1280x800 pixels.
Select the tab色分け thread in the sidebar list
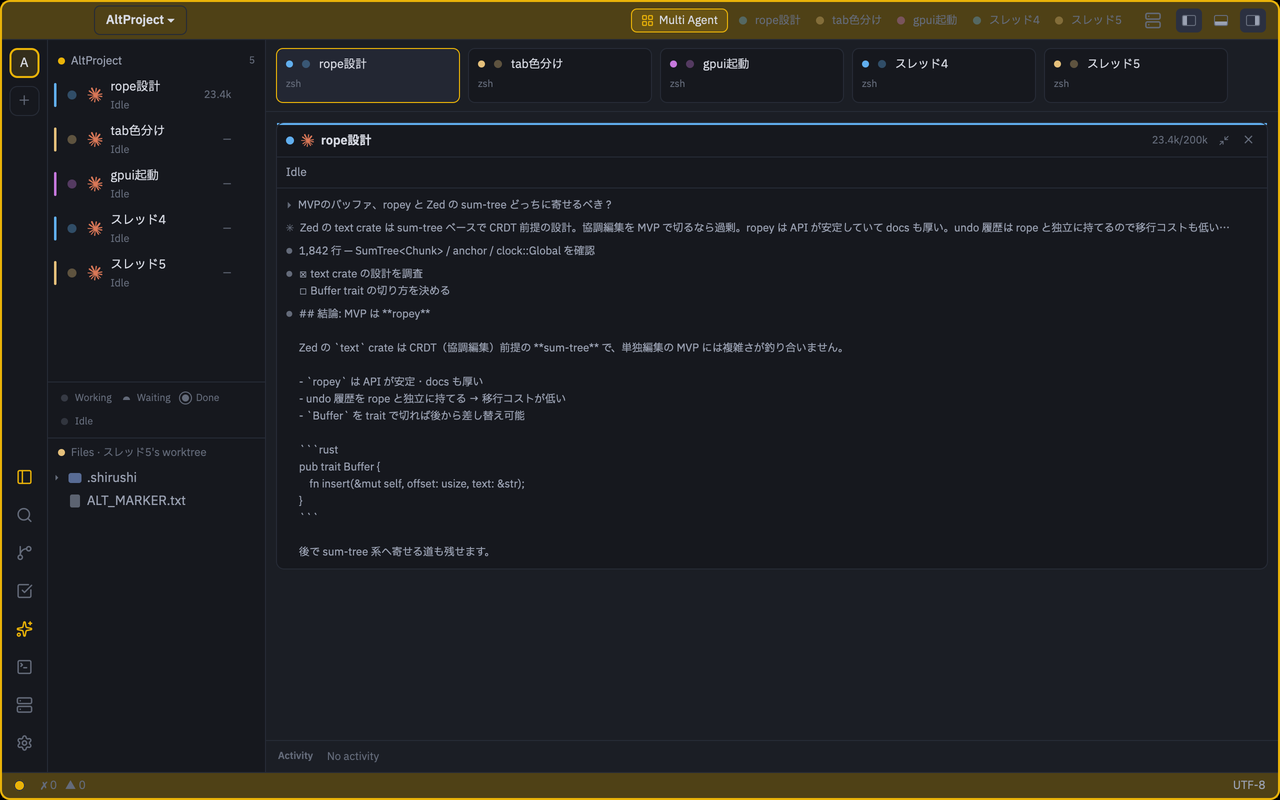click(x=156, y=139)
